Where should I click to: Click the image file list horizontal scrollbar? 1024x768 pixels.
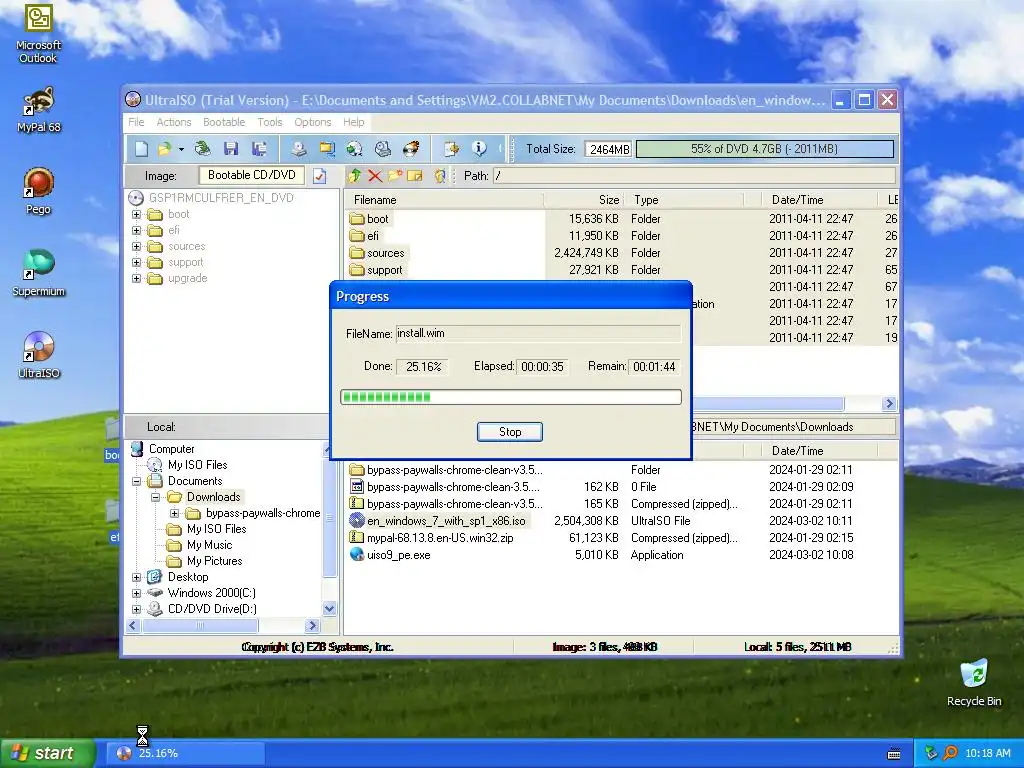769,404
